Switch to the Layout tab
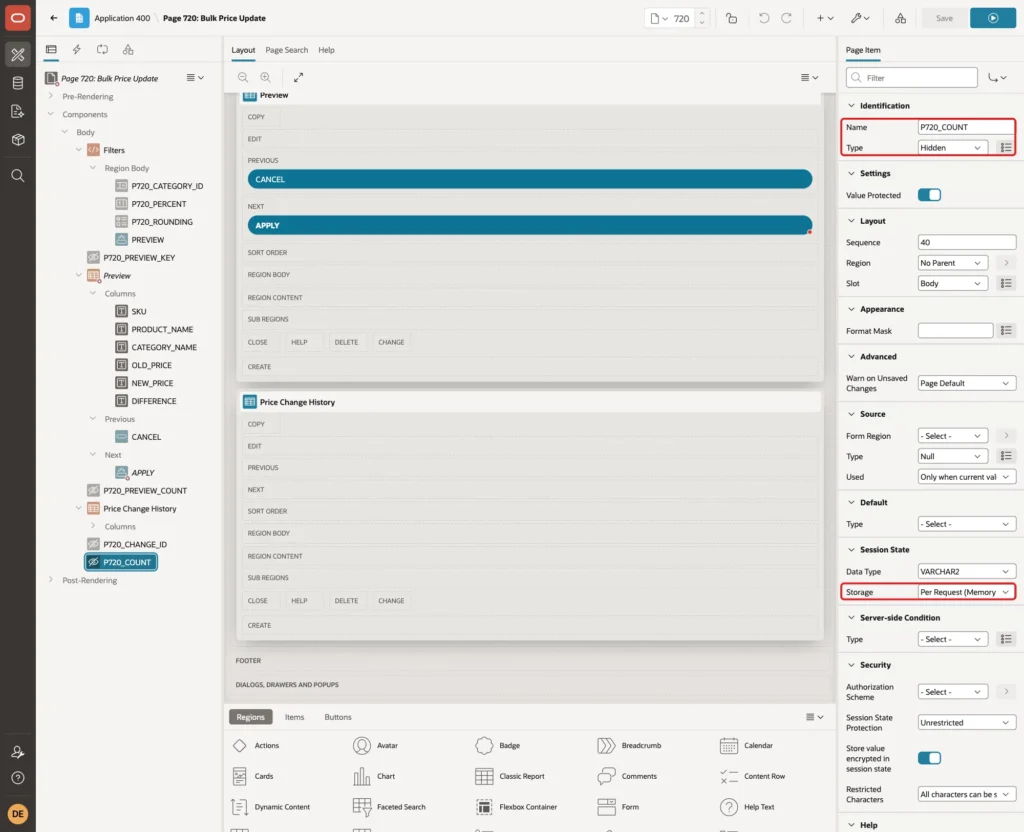The width and height of the screenshot is (1024, 832). coord(243,50)
